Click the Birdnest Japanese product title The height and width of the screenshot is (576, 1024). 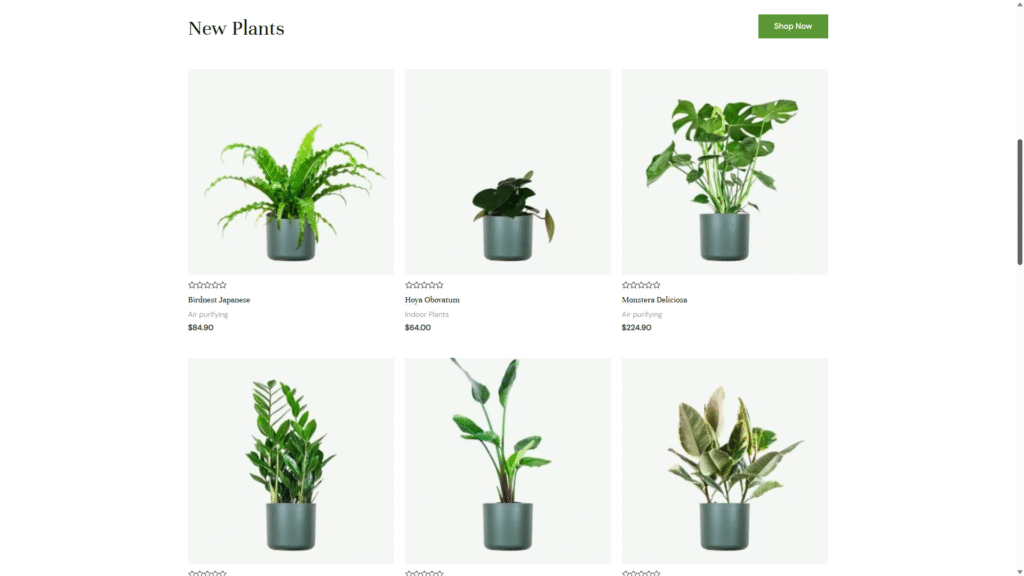point(219,300)
